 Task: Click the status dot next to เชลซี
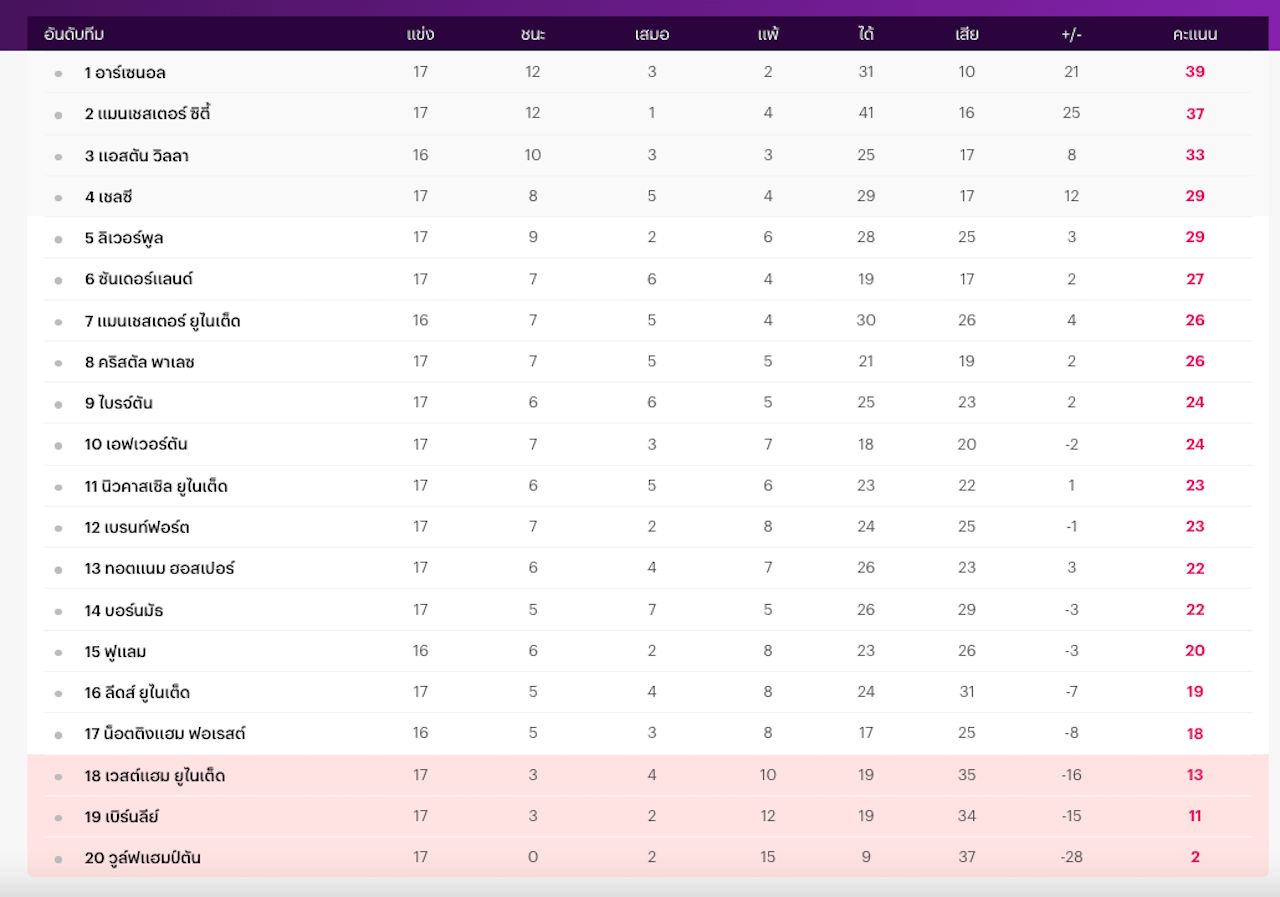pos(58,198)
